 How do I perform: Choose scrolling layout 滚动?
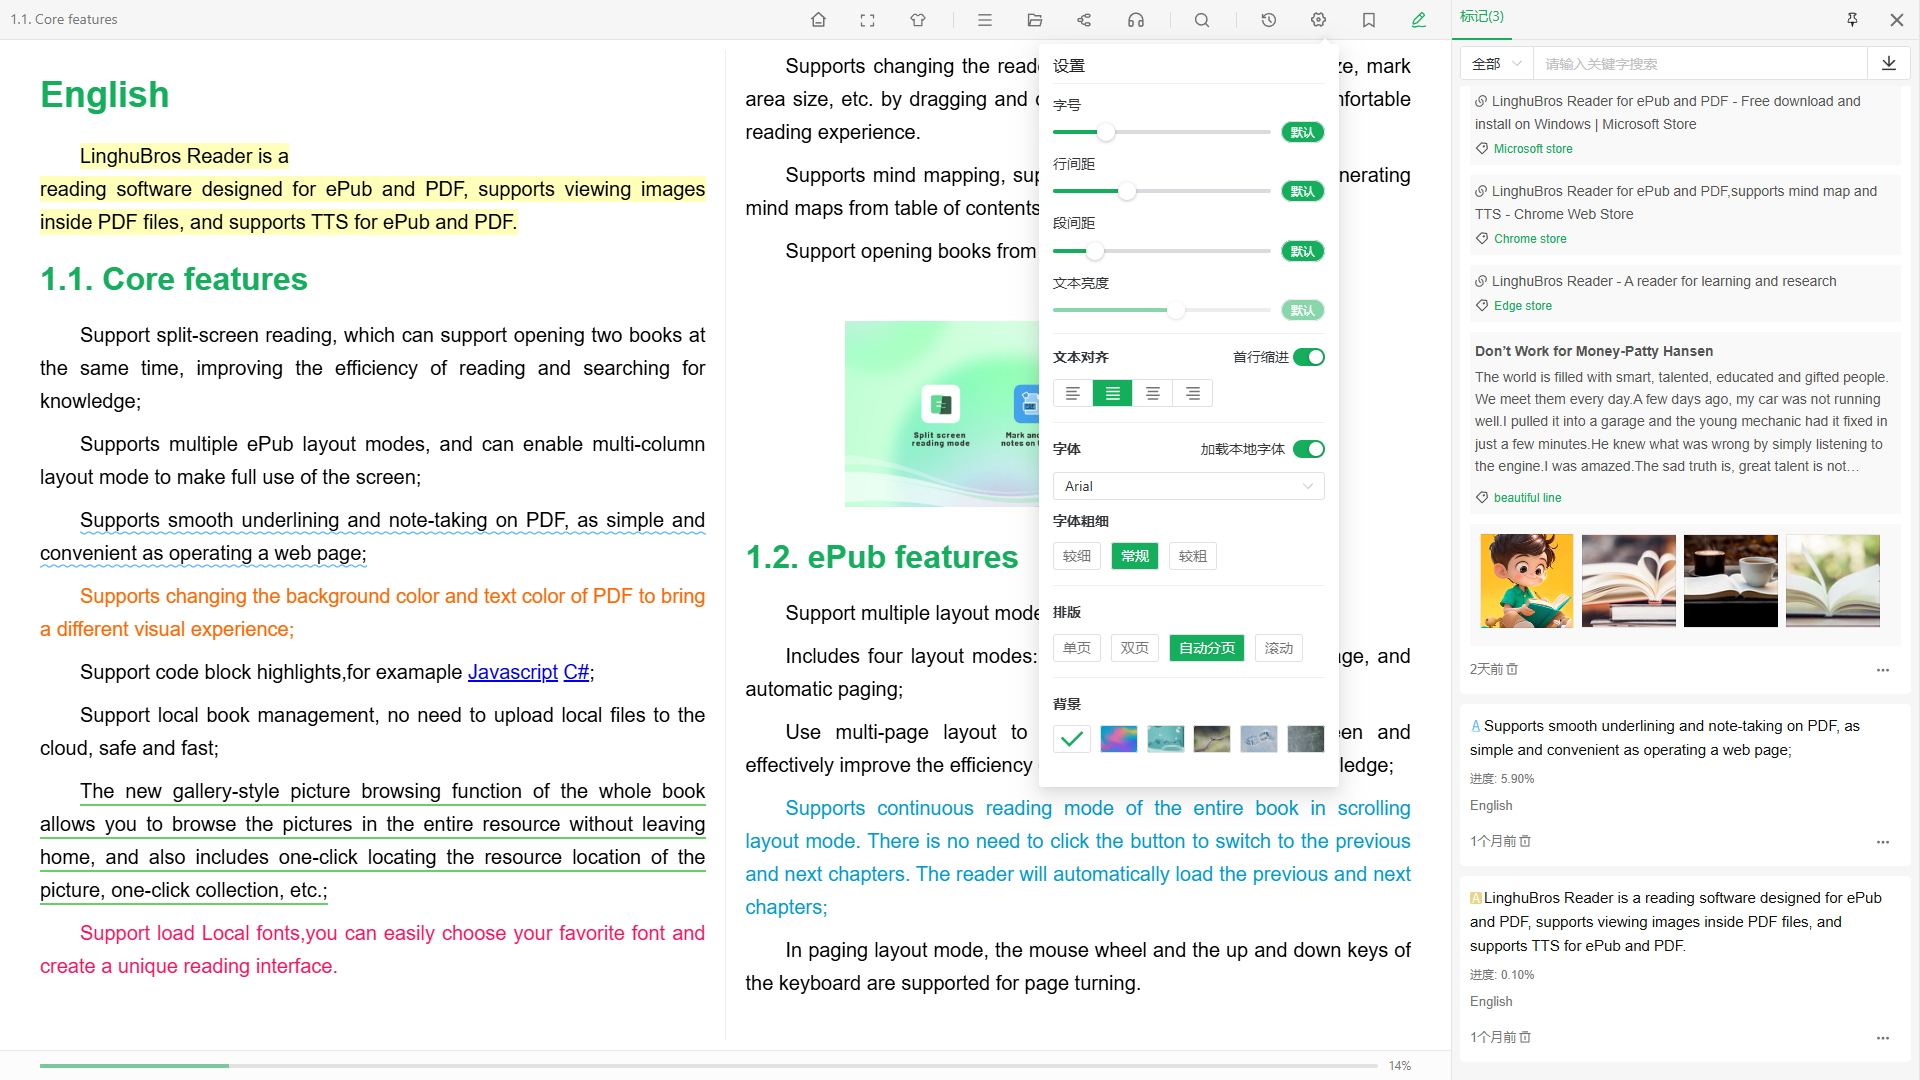(x=1279, y=648)
